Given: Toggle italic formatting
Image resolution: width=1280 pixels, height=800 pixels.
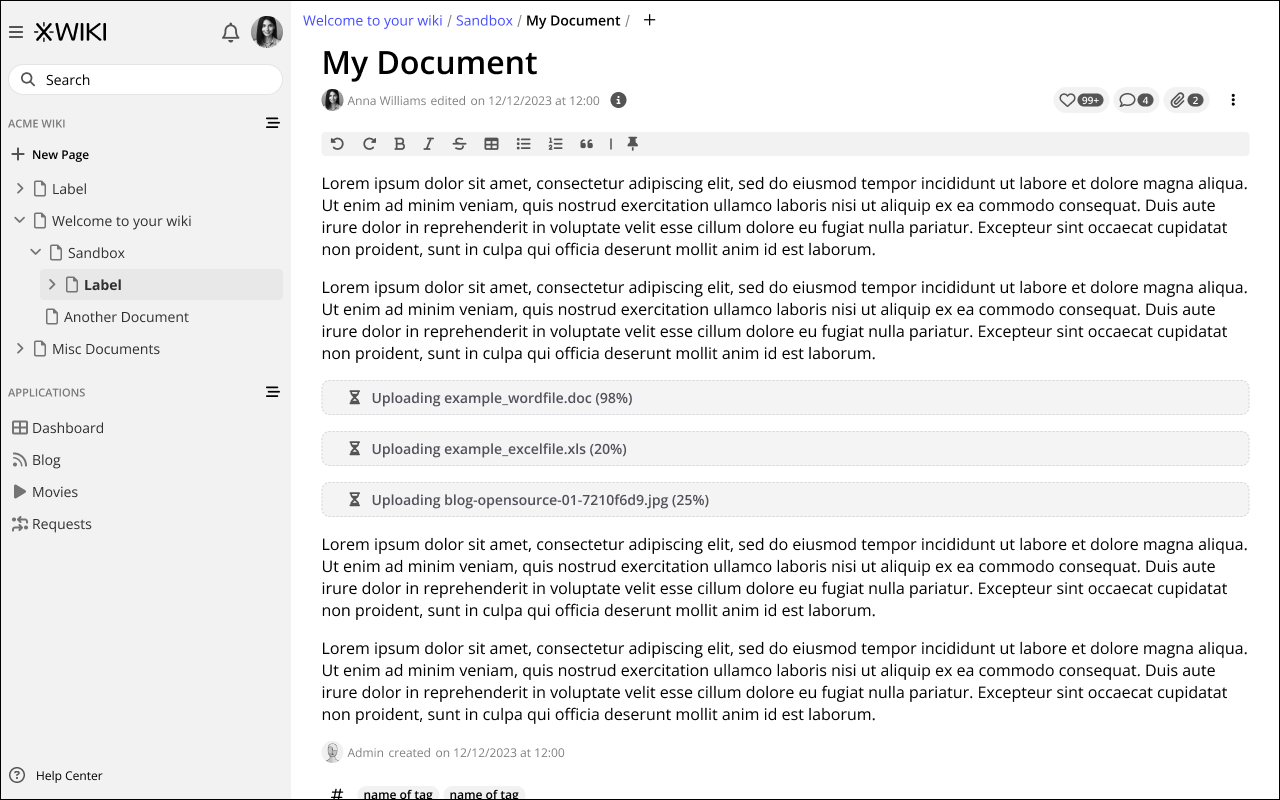Looking at the screenshot, I should (x=428, y=144).
